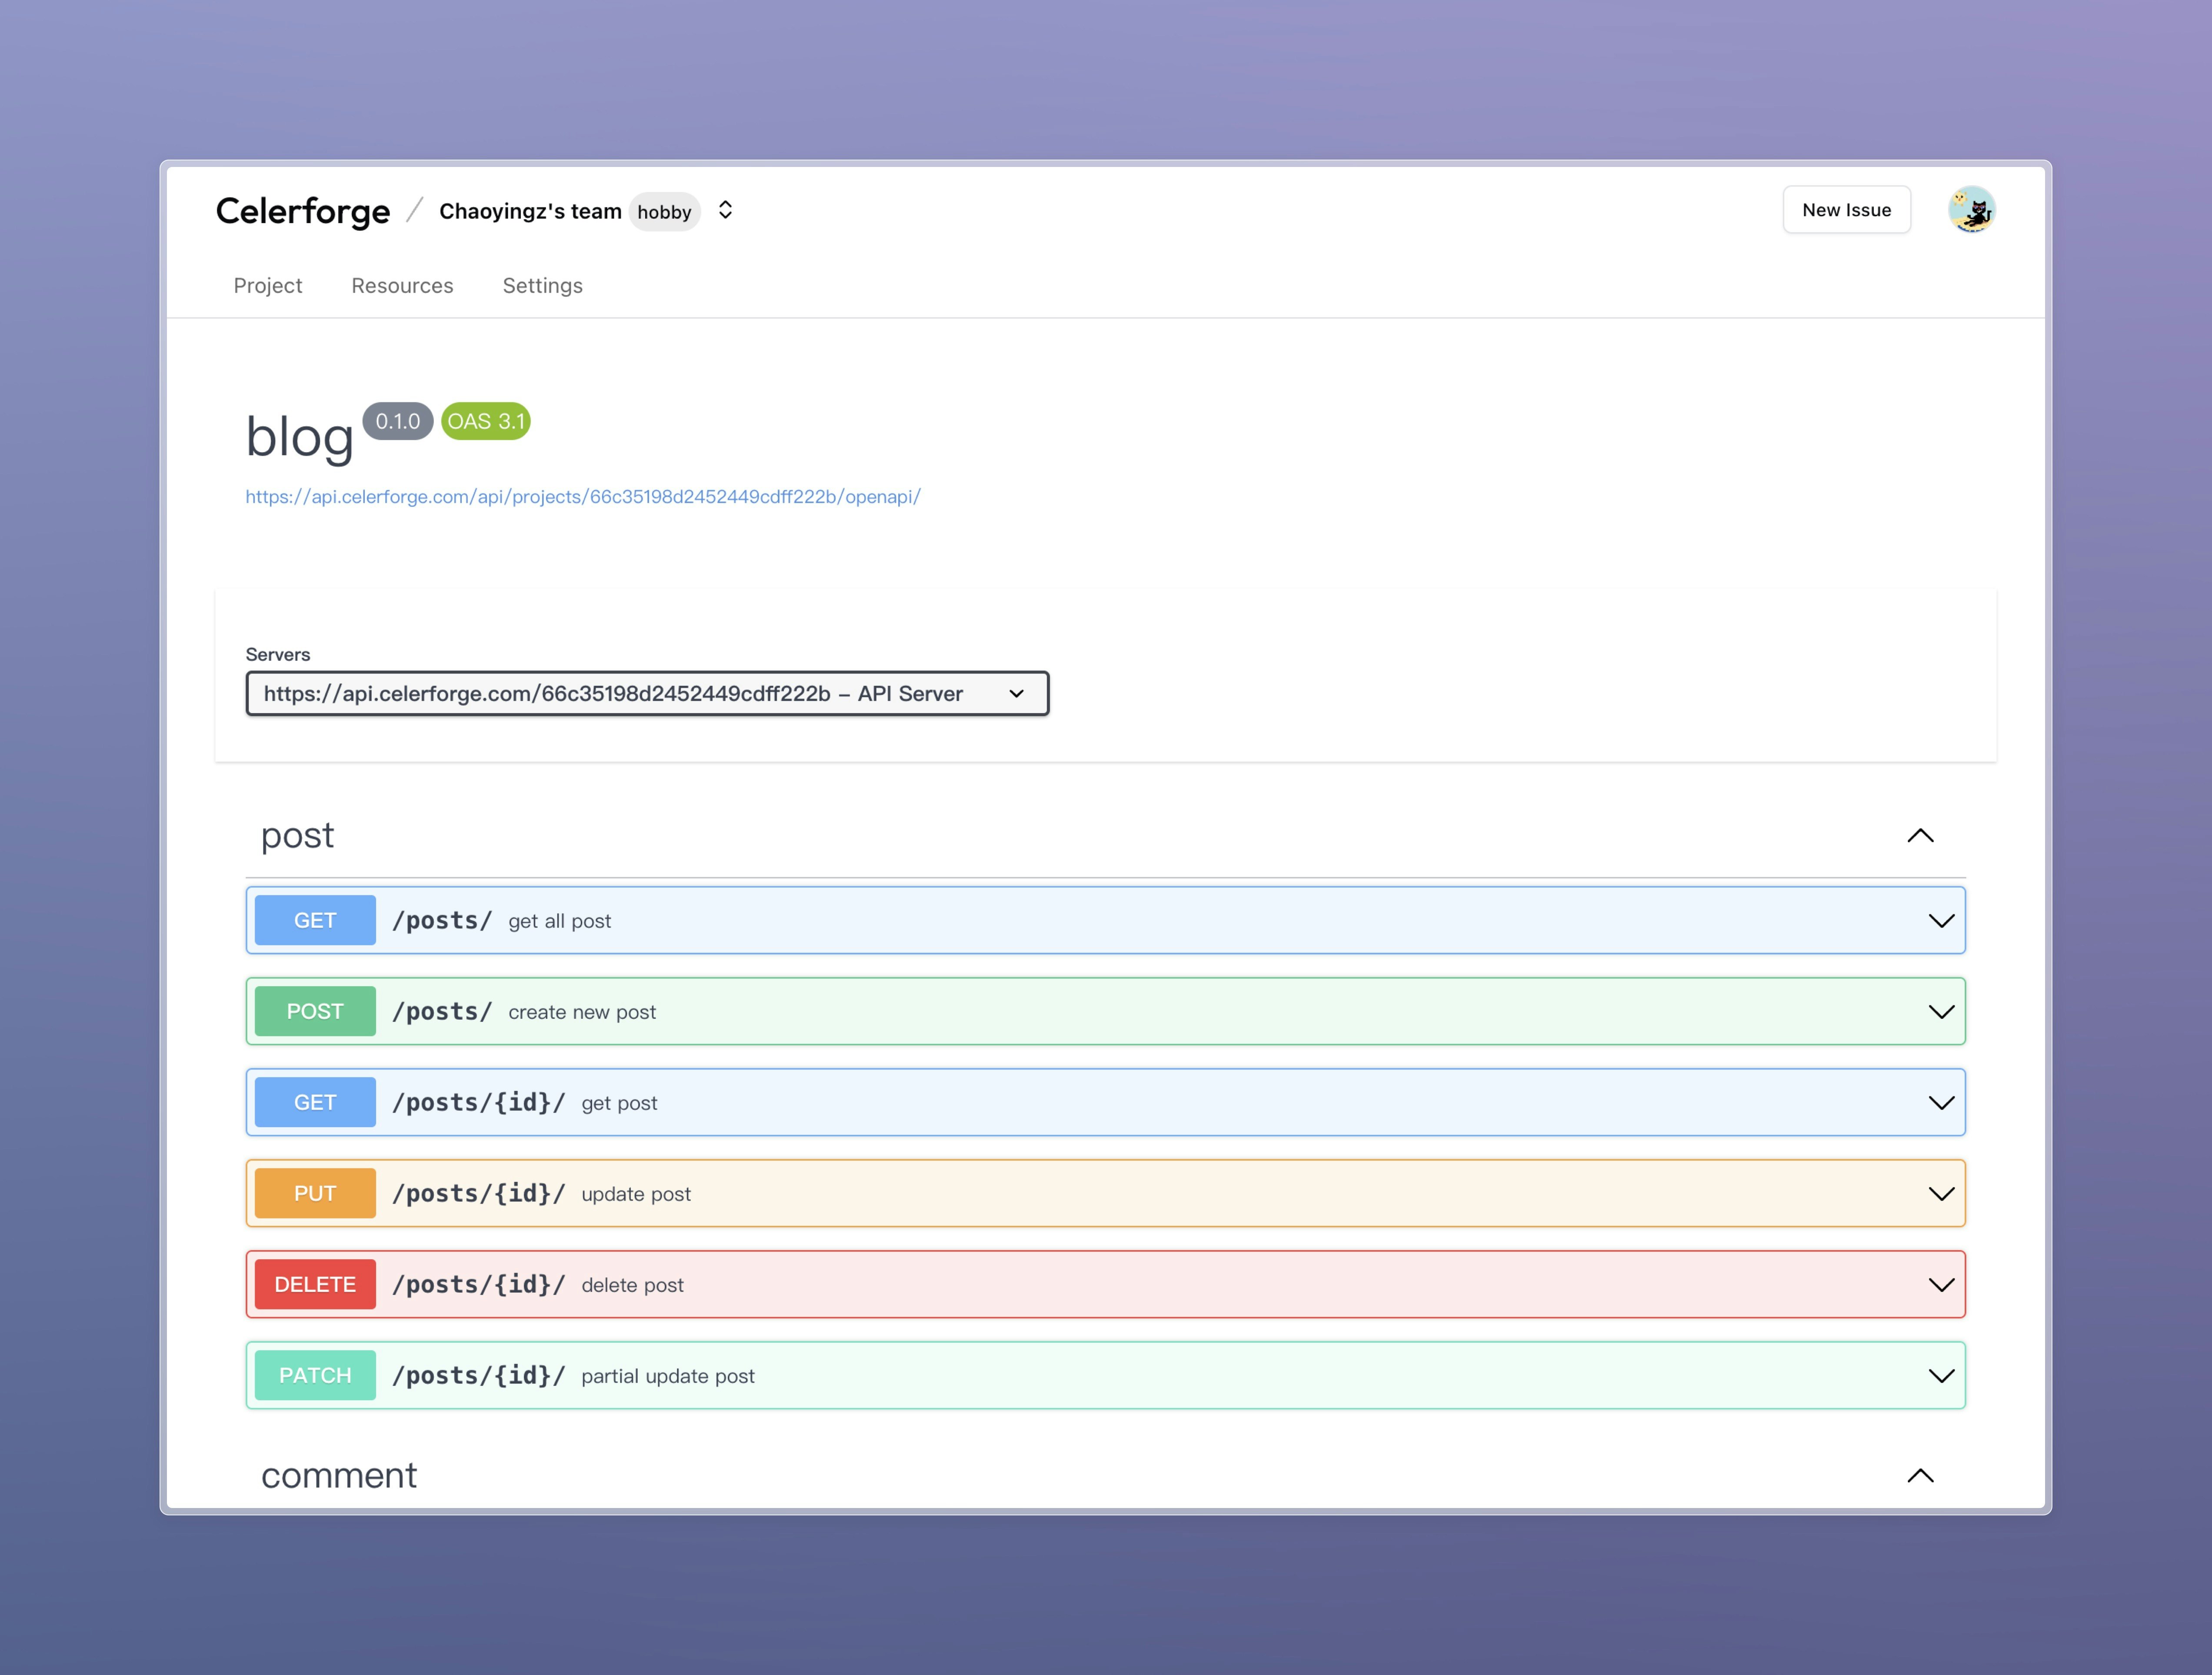The image size is (2212, 1675).
Task: Click the PATCH method badge
Action: point(315,1375)
